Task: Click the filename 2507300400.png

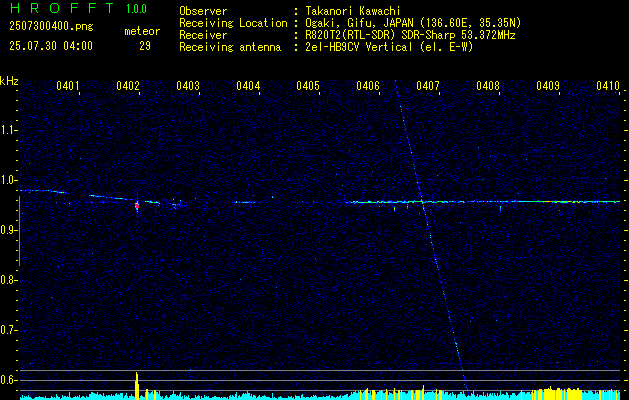Action: click(51, 27)
